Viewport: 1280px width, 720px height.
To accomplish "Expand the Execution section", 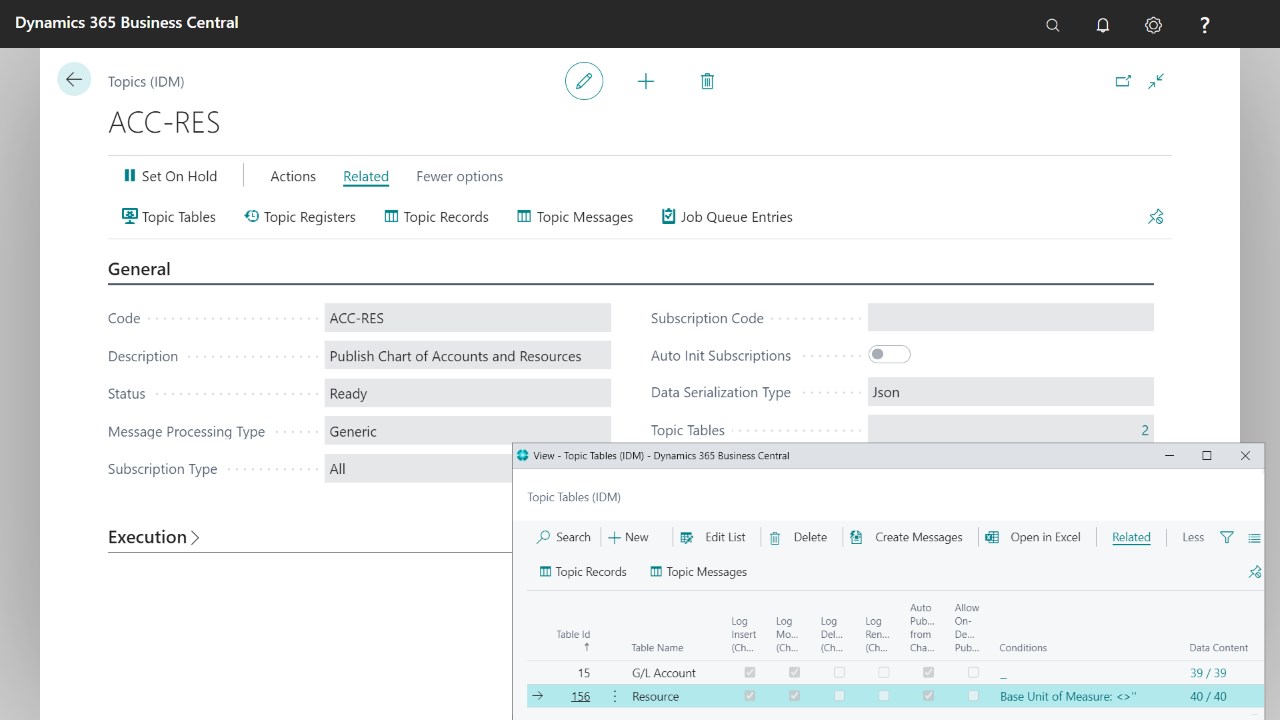I will pyautogui.click(x=154, y=537).
